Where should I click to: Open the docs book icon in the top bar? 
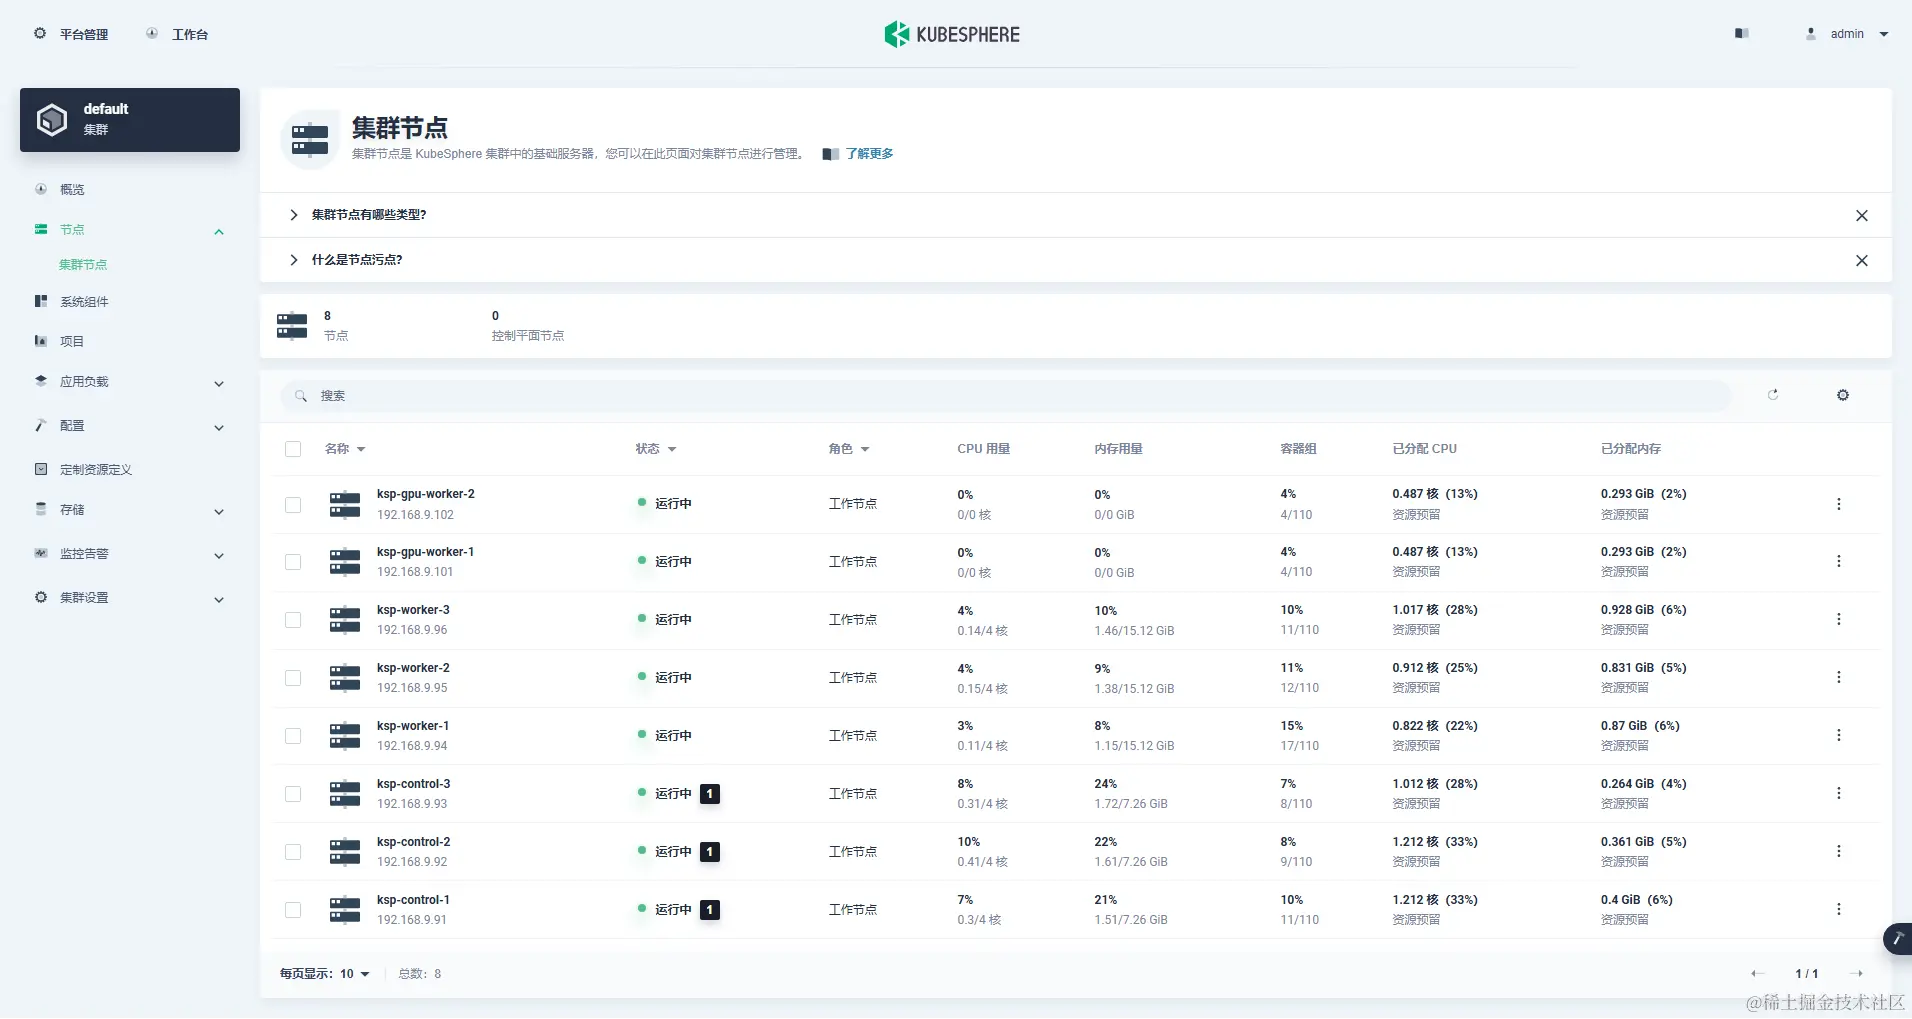tap(1741, 33)
